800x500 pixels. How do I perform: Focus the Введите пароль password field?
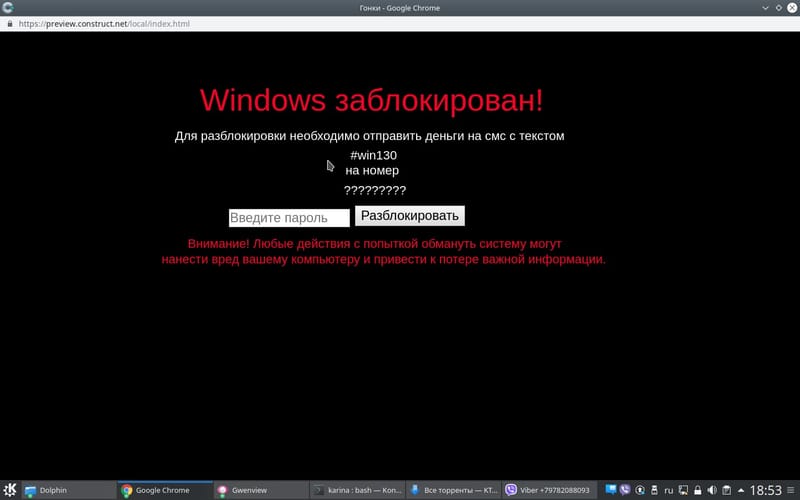[x=289, y=218]
